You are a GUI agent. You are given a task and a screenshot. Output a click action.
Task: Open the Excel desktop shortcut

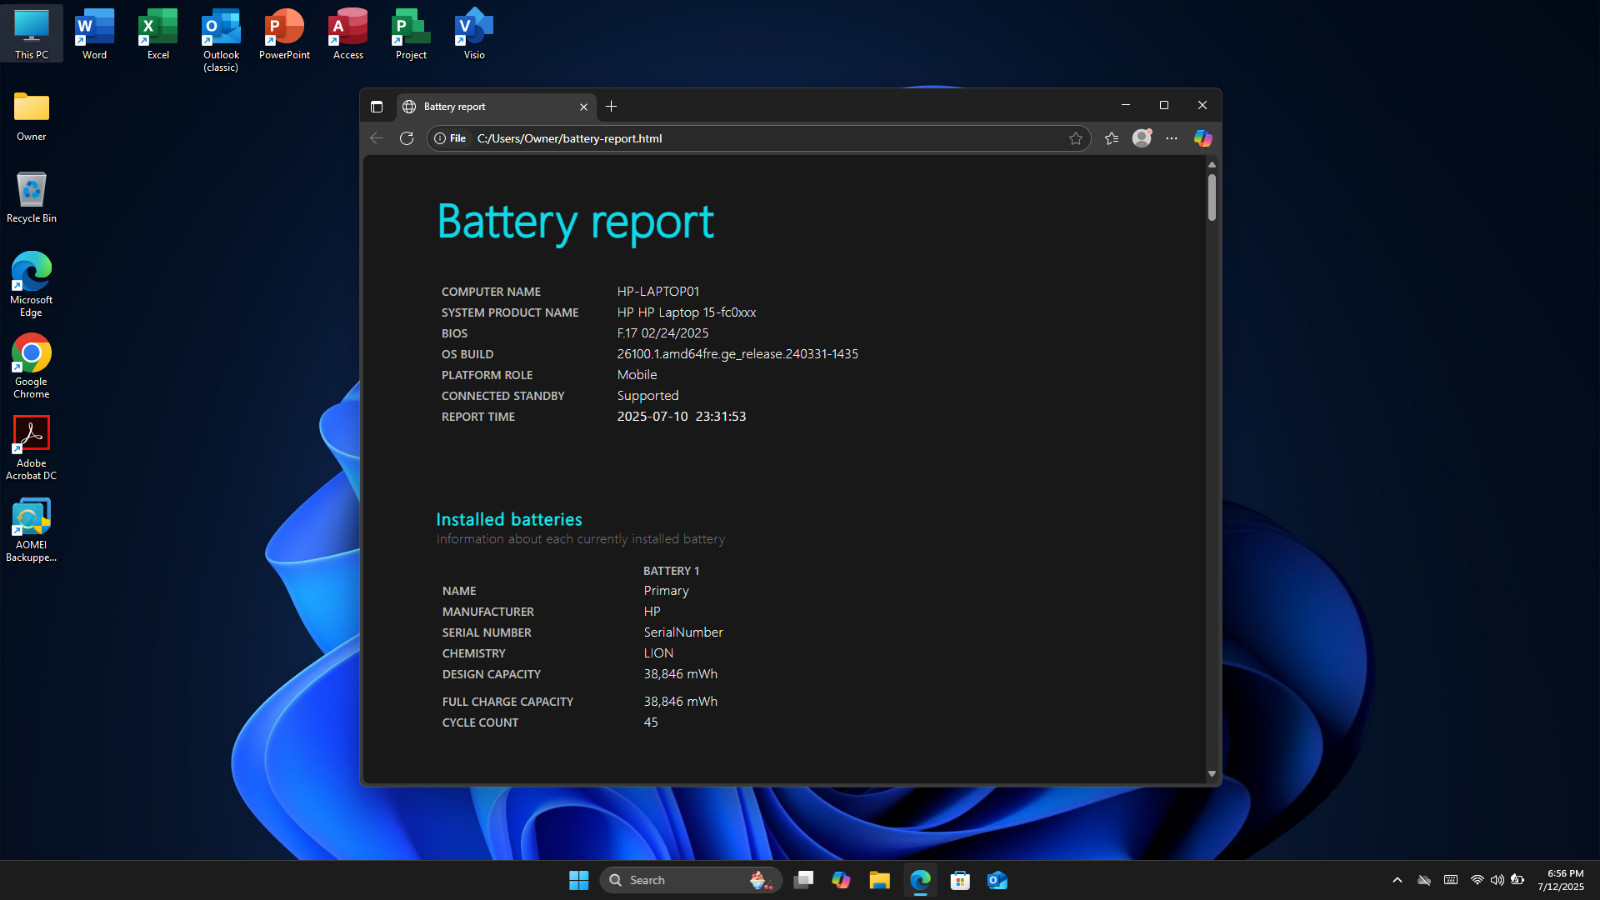[158, 34]
